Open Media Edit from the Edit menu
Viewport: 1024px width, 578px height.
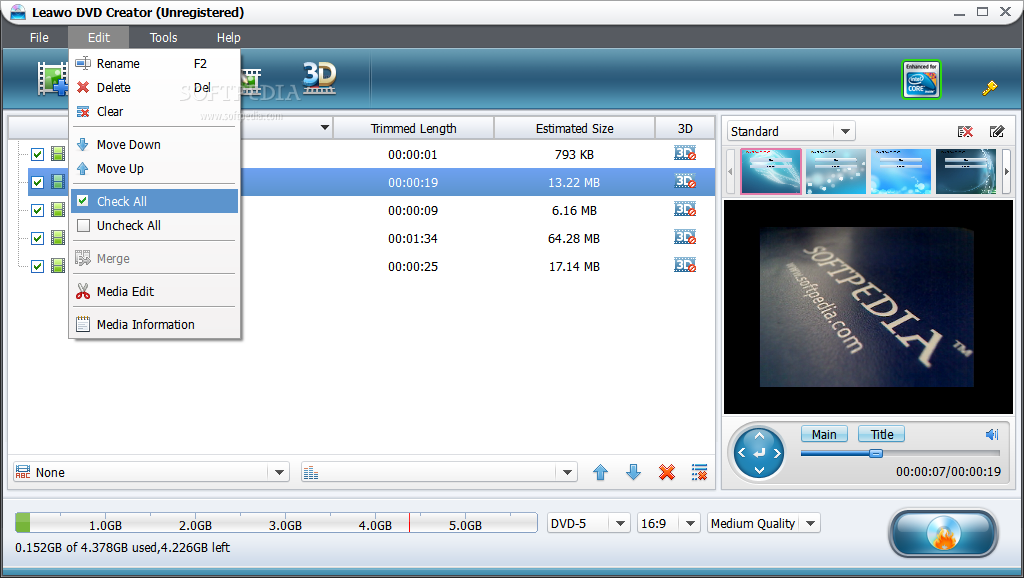[x=154, y=291]
